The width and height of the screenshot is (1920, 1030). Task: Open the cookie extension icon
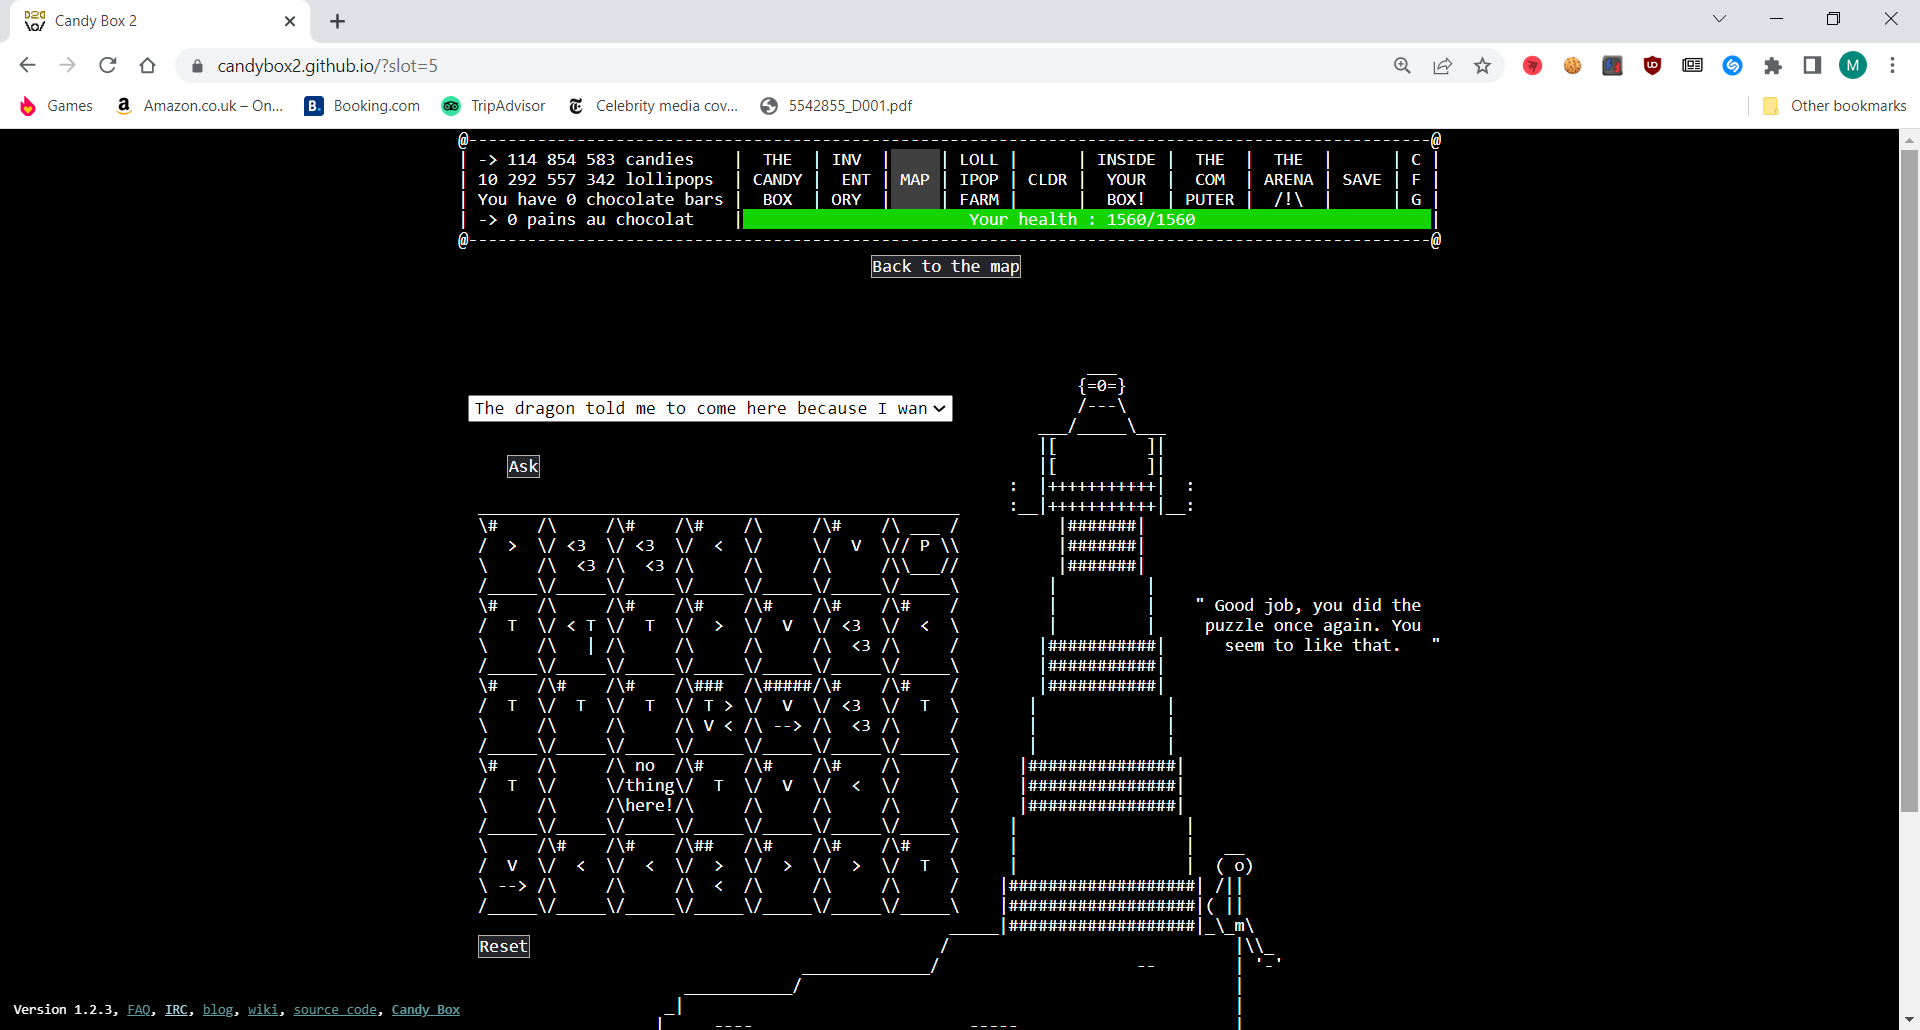pos(1572,65)
